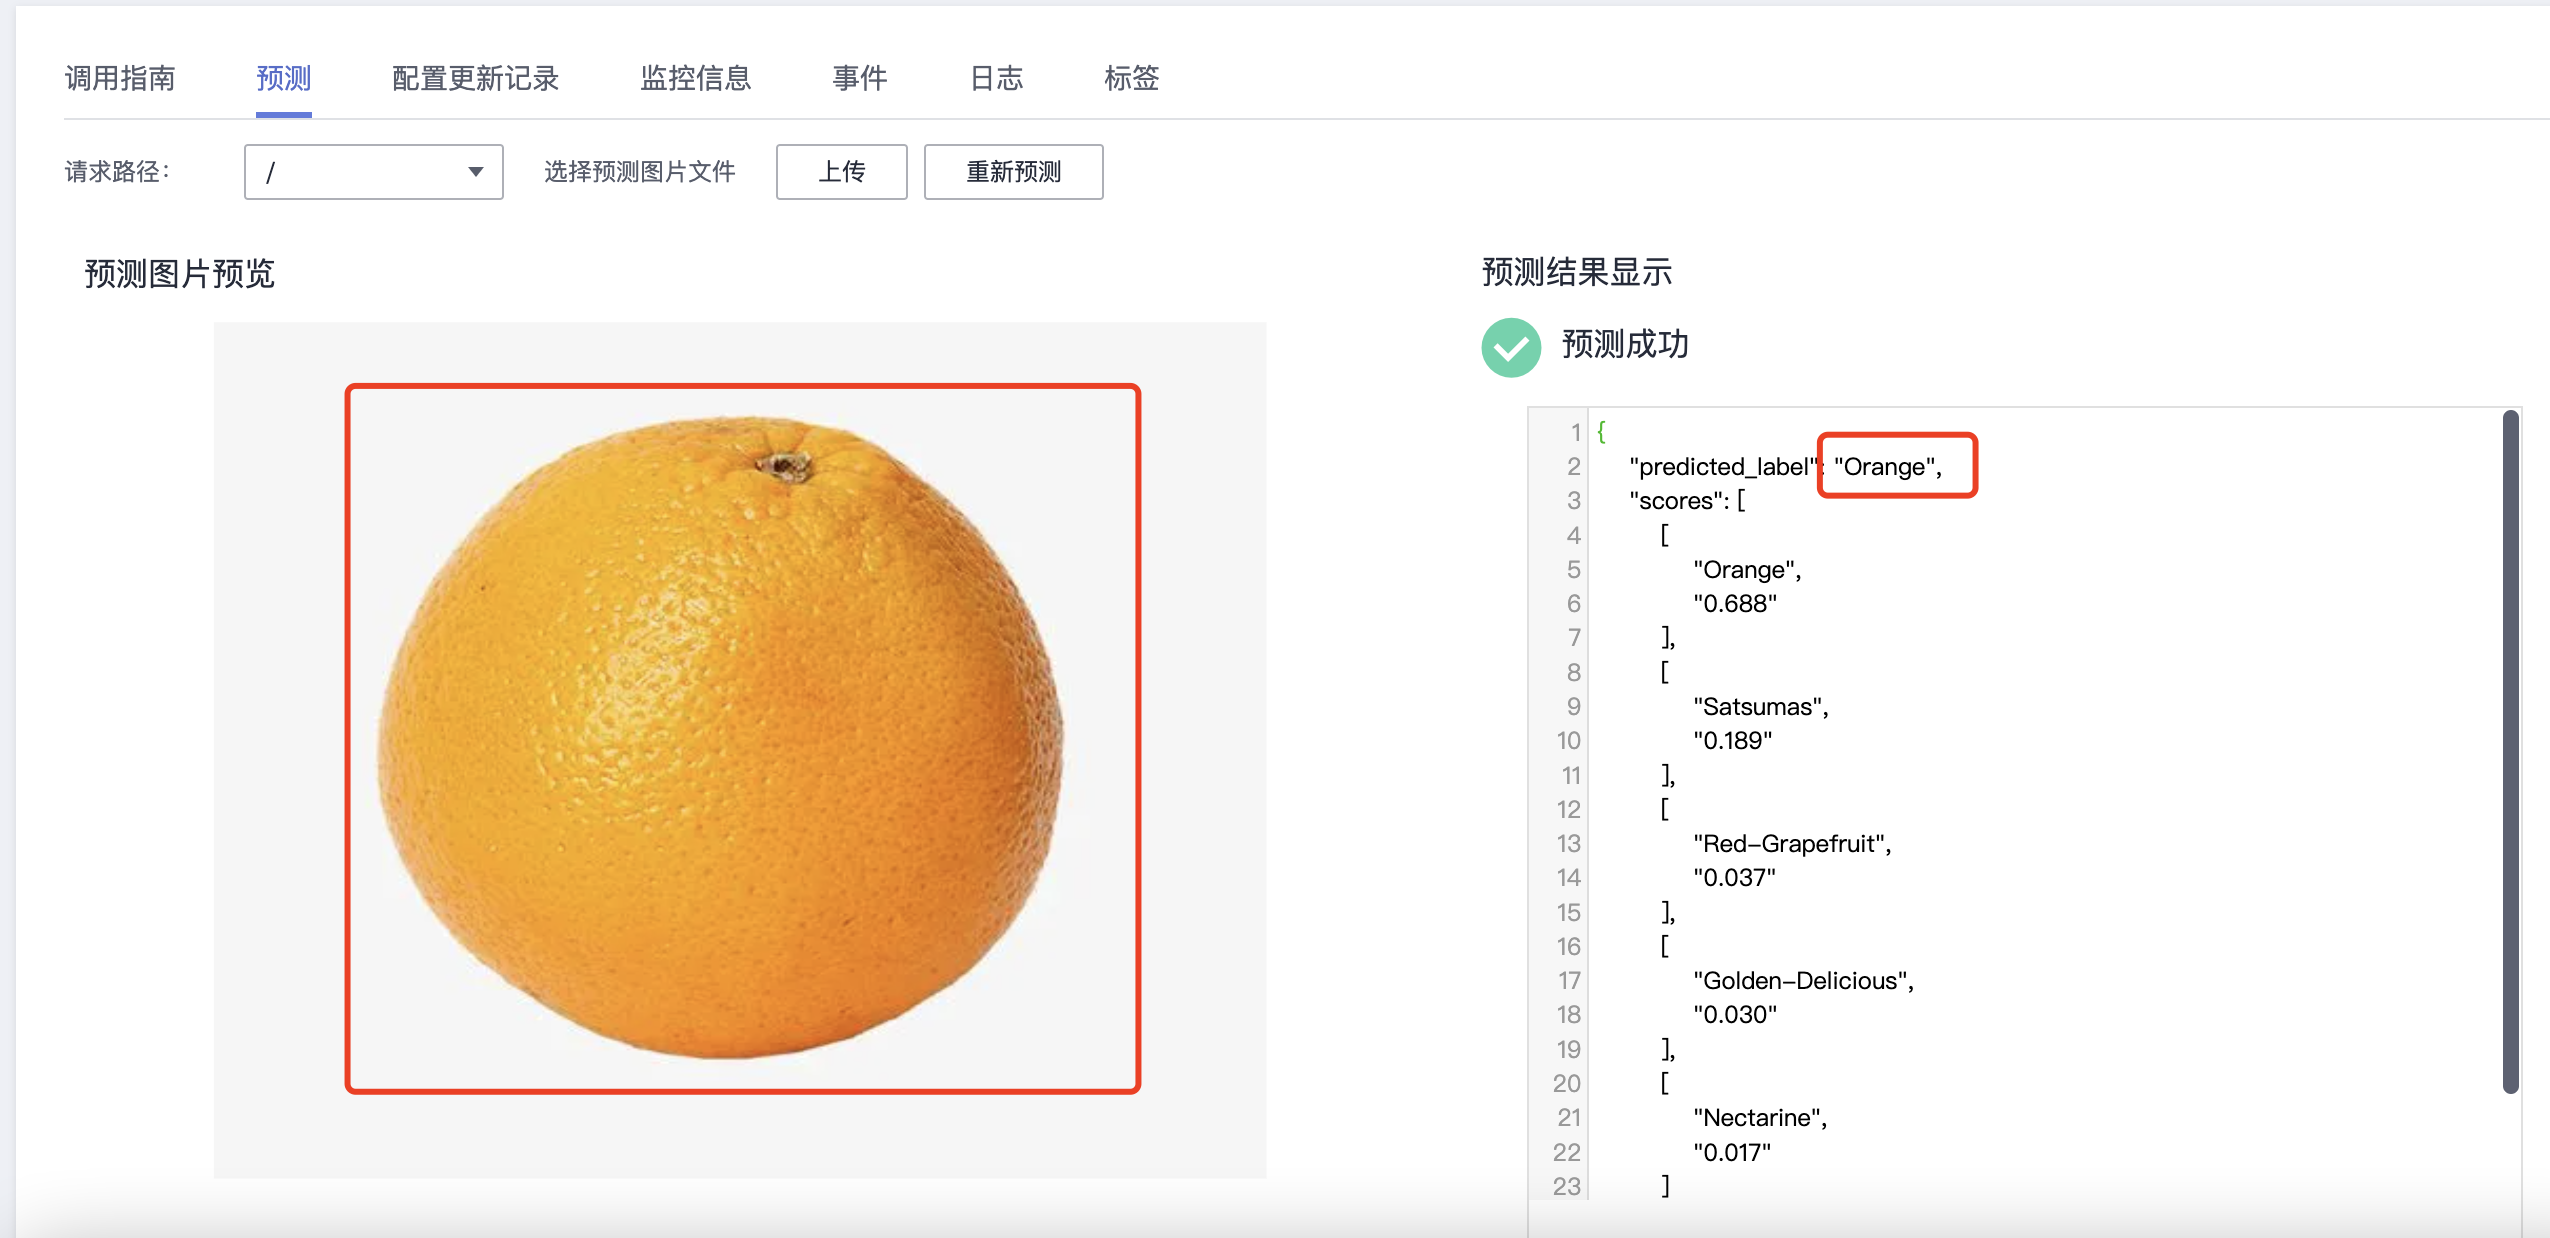Click the "Satsumas" entry in JSON output
The height and width of the screenshot is (1238, 2550).
coord(1760,707)
